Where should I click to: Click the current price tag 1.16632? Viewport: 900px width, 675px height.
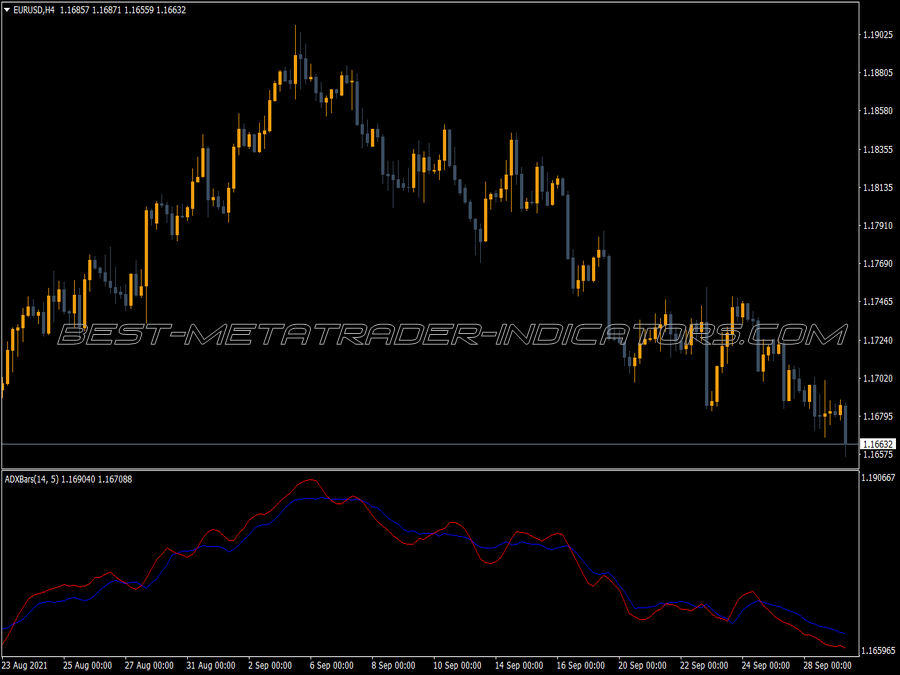pyautogui.click(x=878, y=444)
